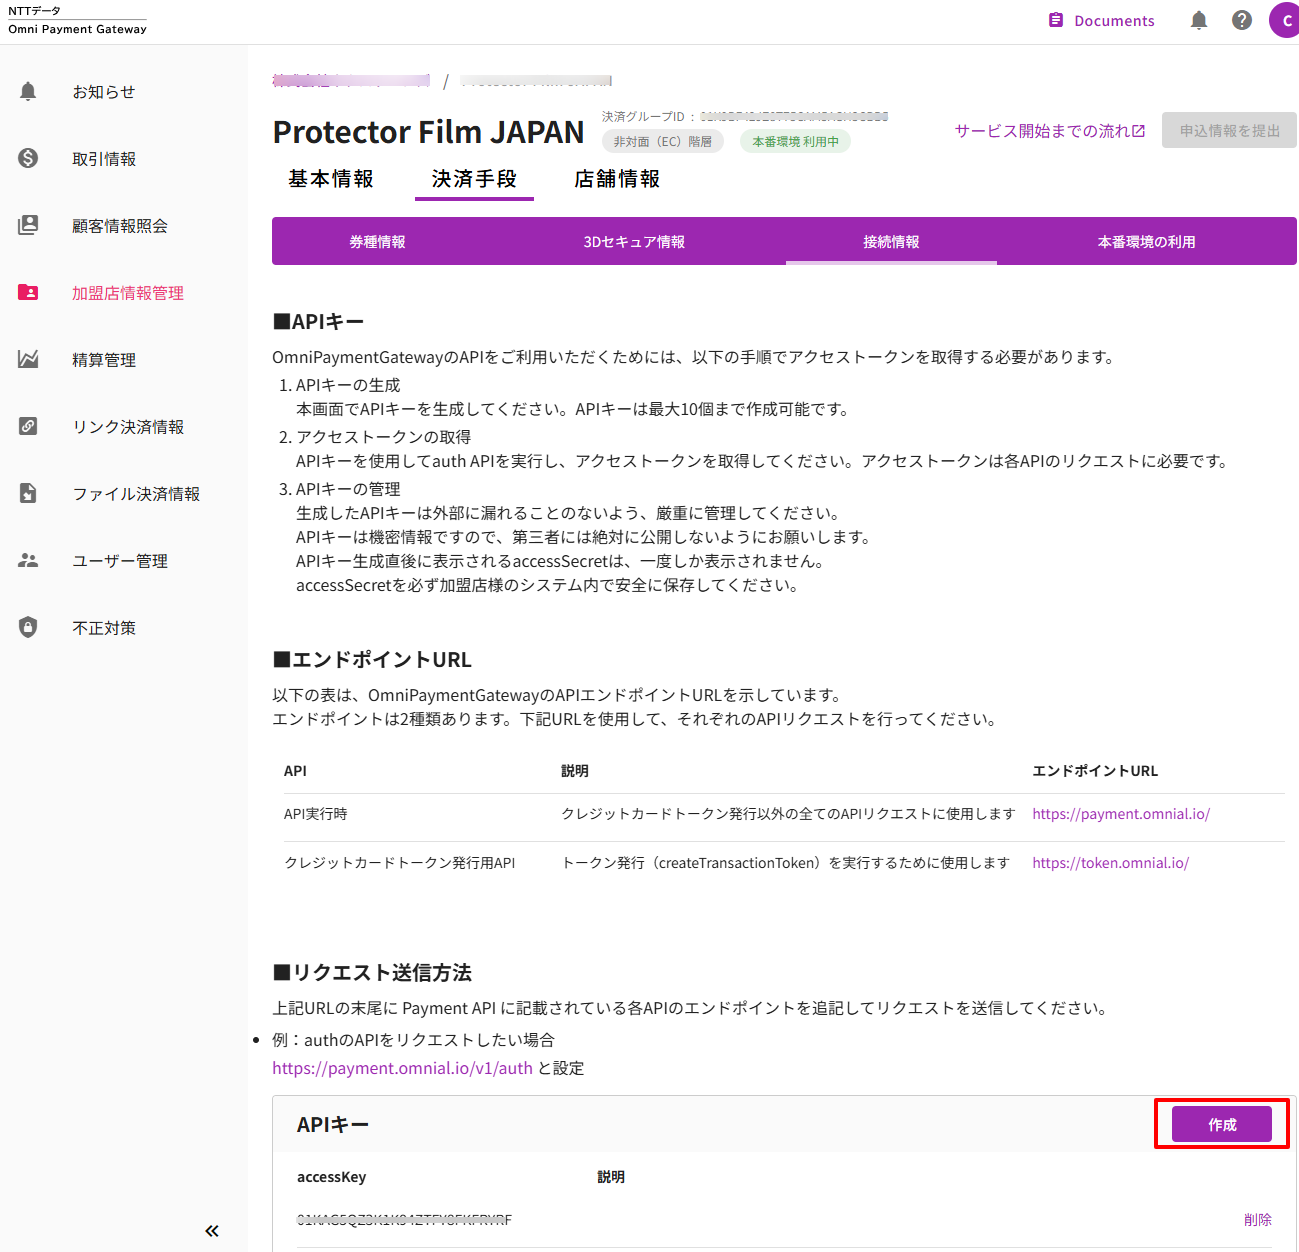Image resolution: width=1299 pixels, height=1252 pixels.
Task: Open https://payment.omnial.io/v1/auth example link
Action: pos(402,1068)
